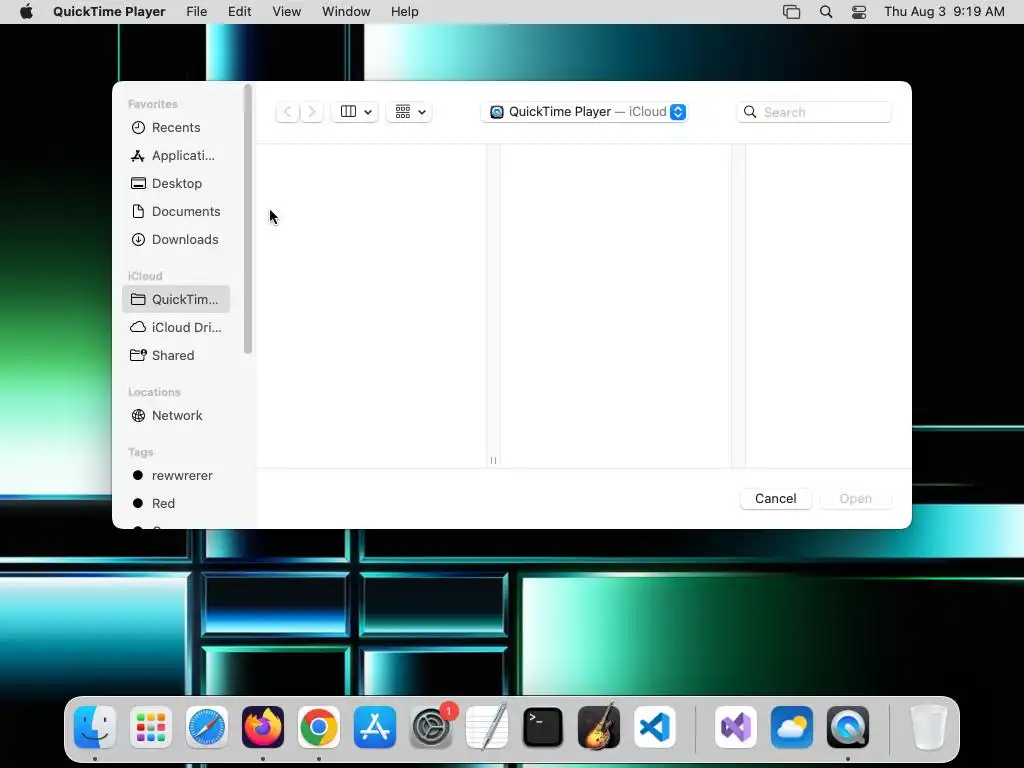Image resolution: width=1024 pixels, height=768 pixels.
Task: Click the Open button
Action: (856, 499)
